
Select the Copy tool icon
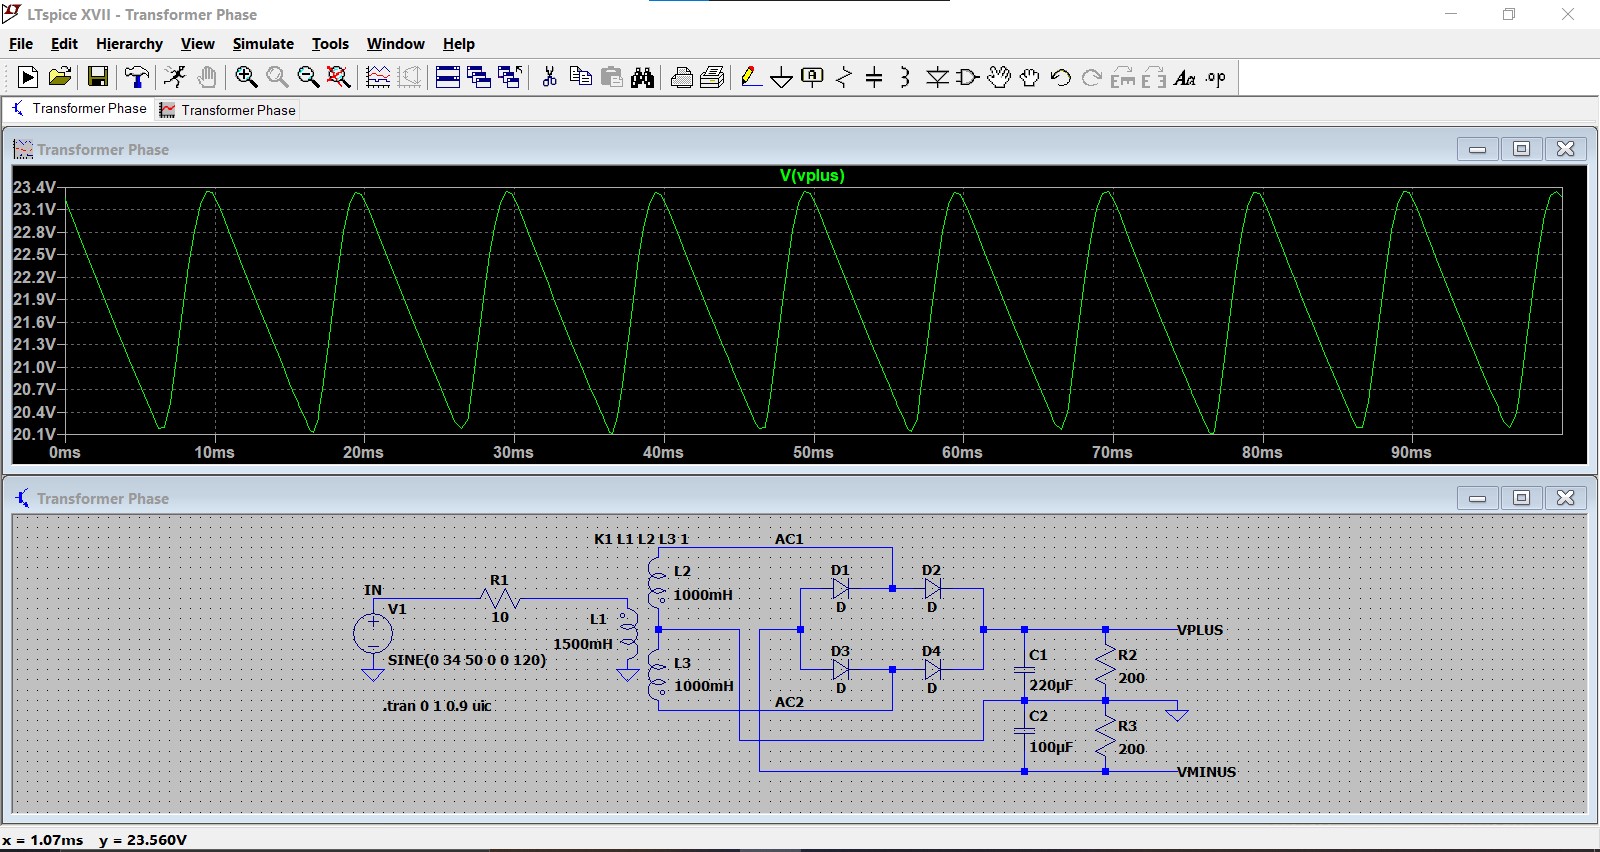[x=580, y=77]
